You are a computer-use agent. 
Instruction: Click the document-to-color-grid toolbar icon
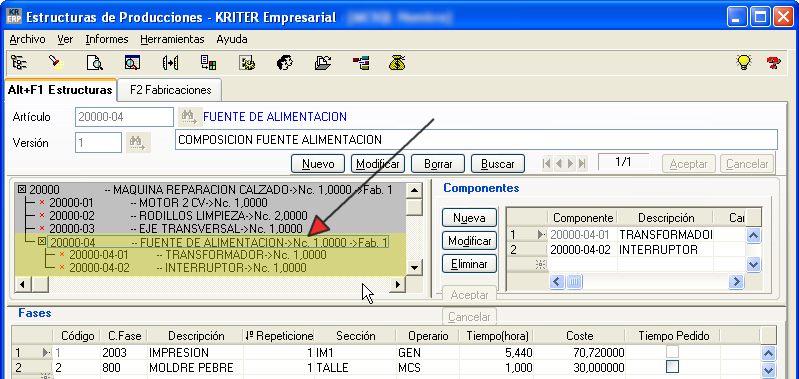tap(208, 63)
